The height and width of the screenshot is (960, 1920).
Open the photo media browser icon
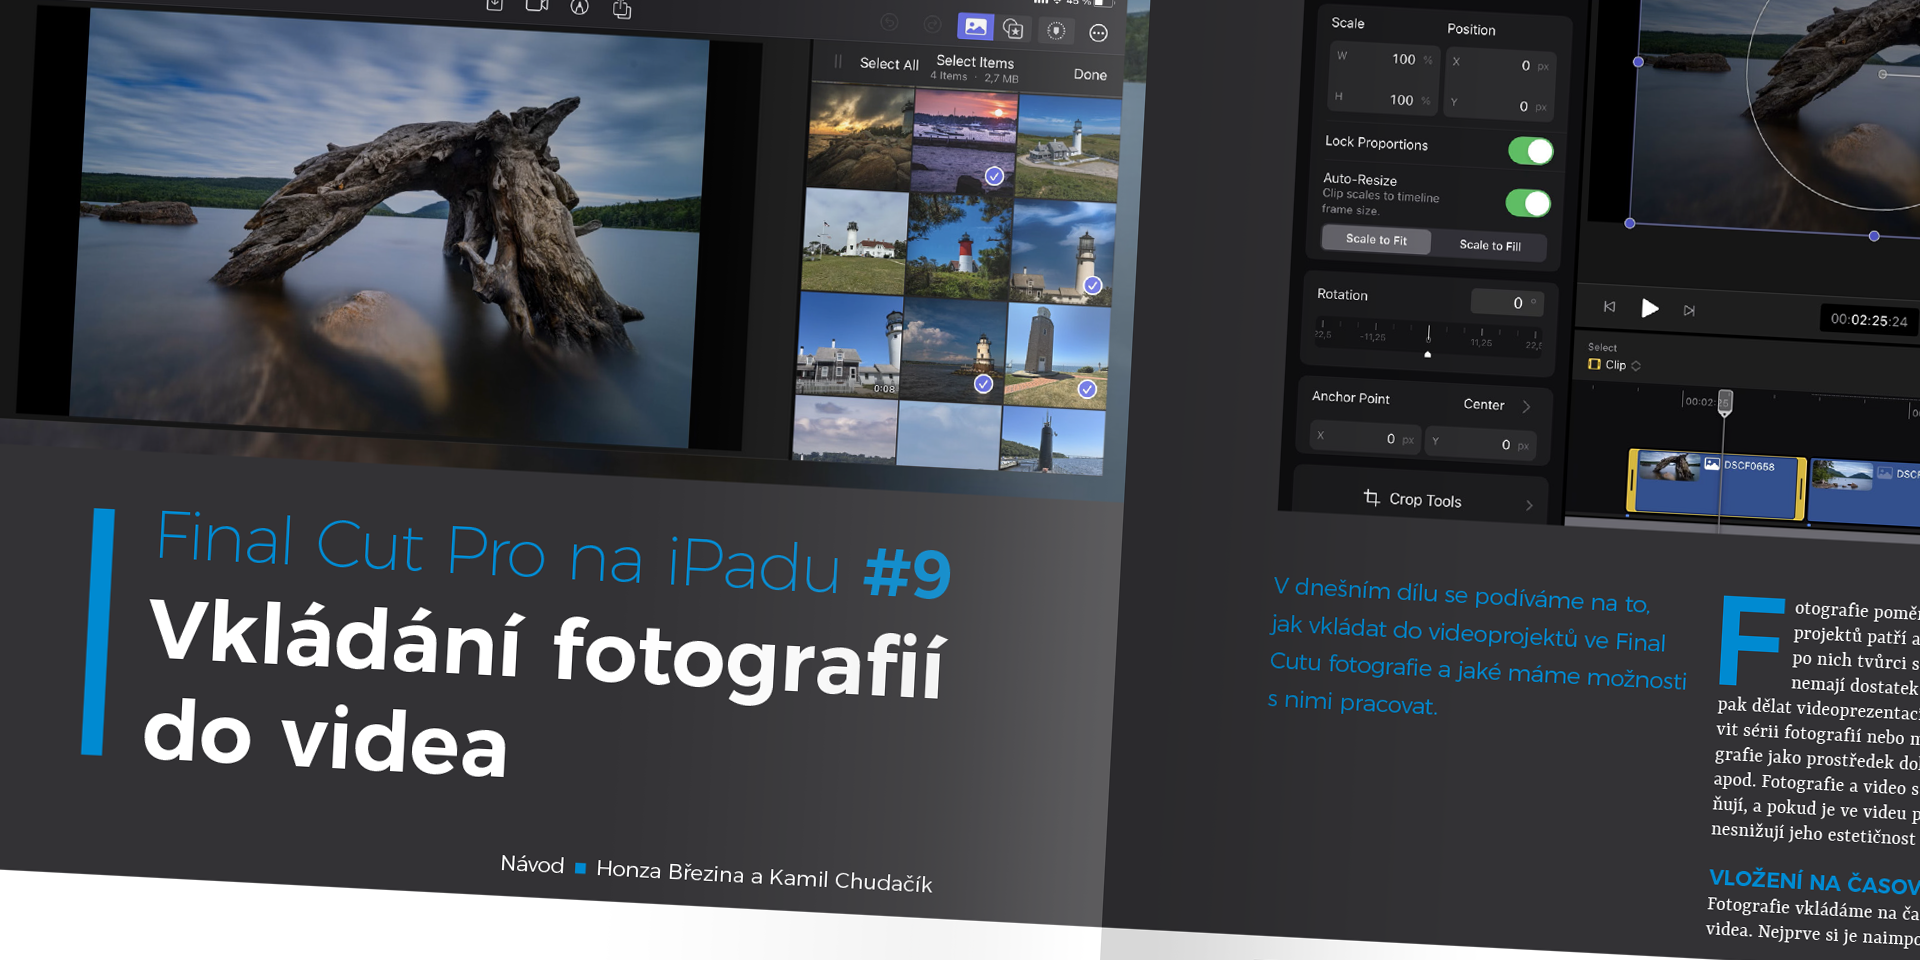tap(975, 27)
